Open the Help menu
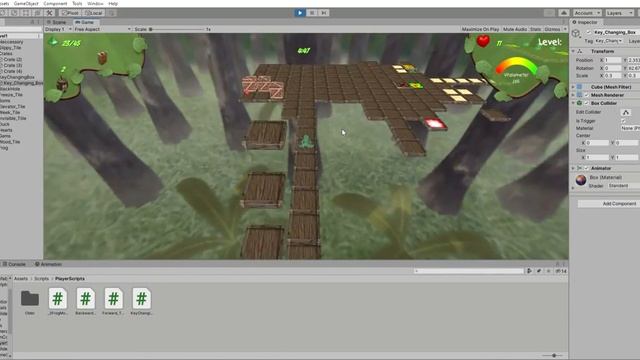640x360 pixels. [x=113, y=3]
